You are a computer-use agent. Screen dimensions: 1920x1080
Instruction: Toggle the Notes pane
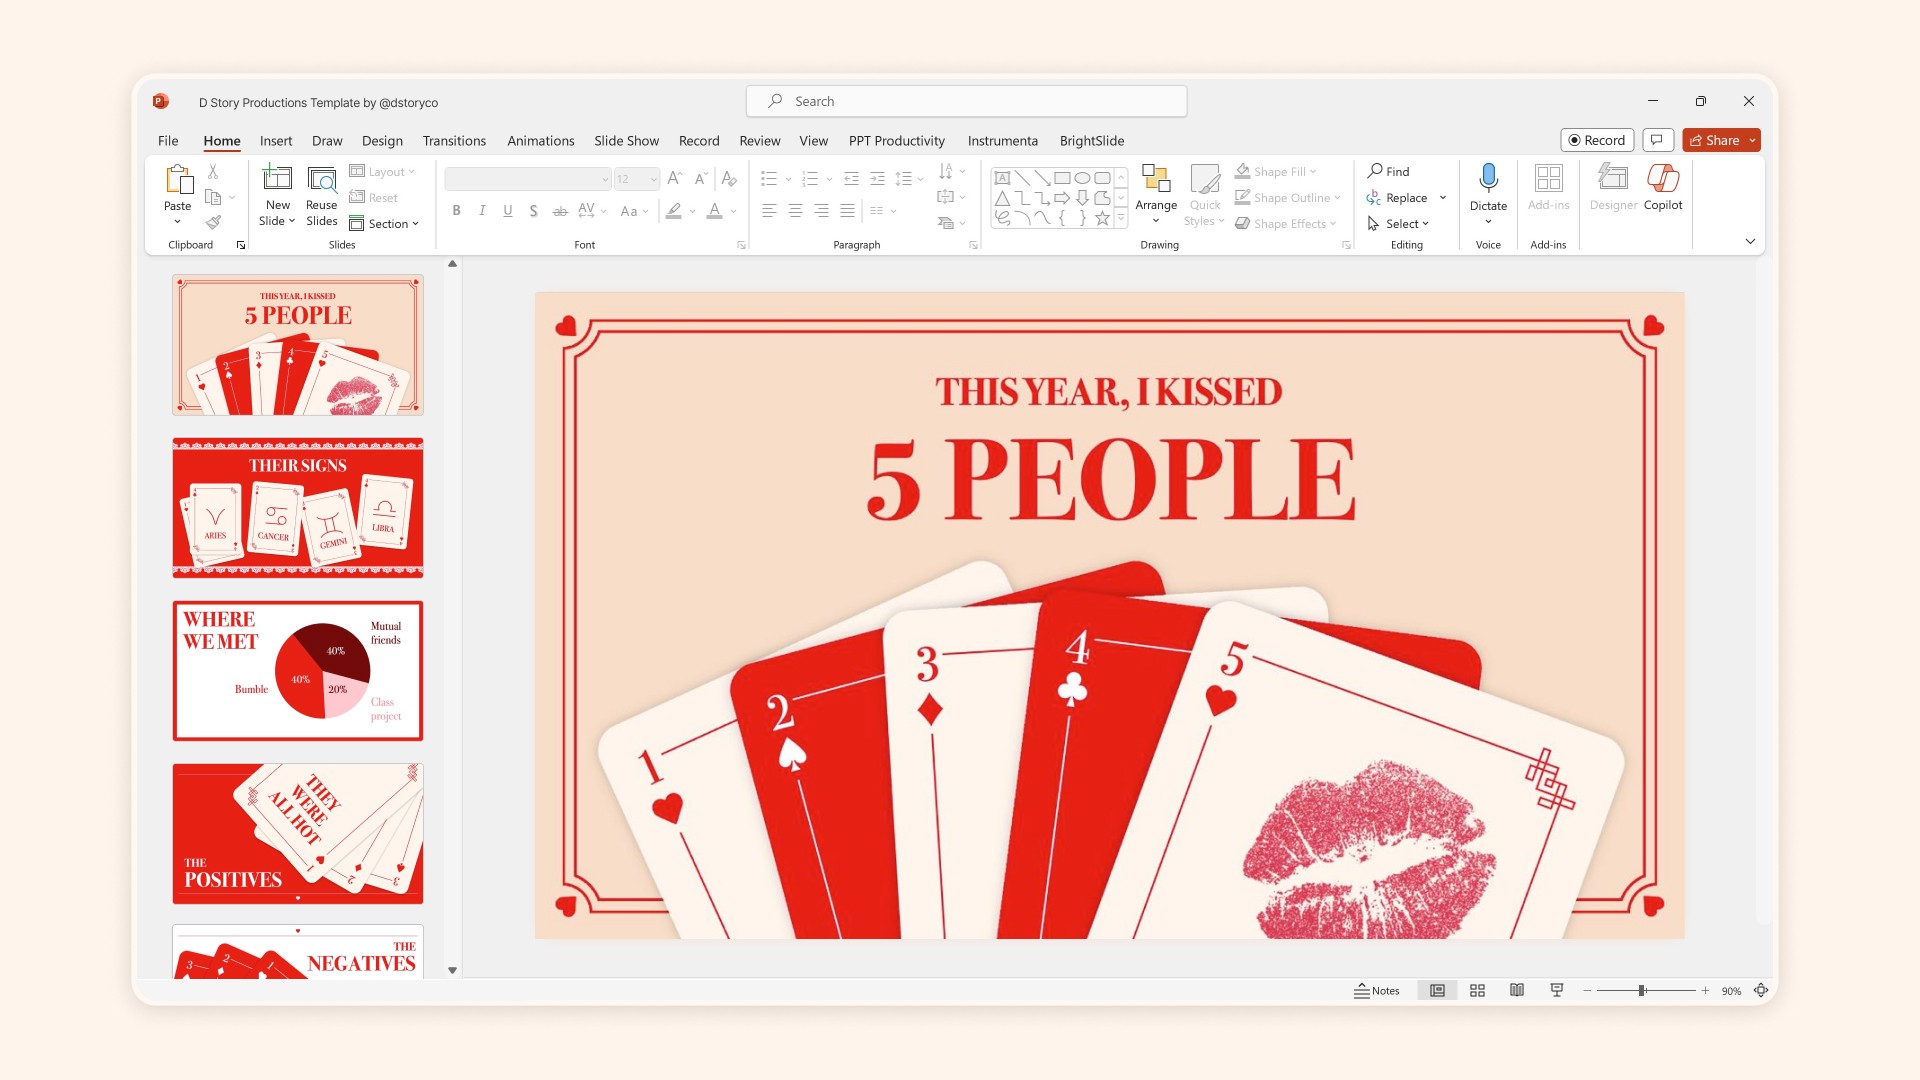1377,990
